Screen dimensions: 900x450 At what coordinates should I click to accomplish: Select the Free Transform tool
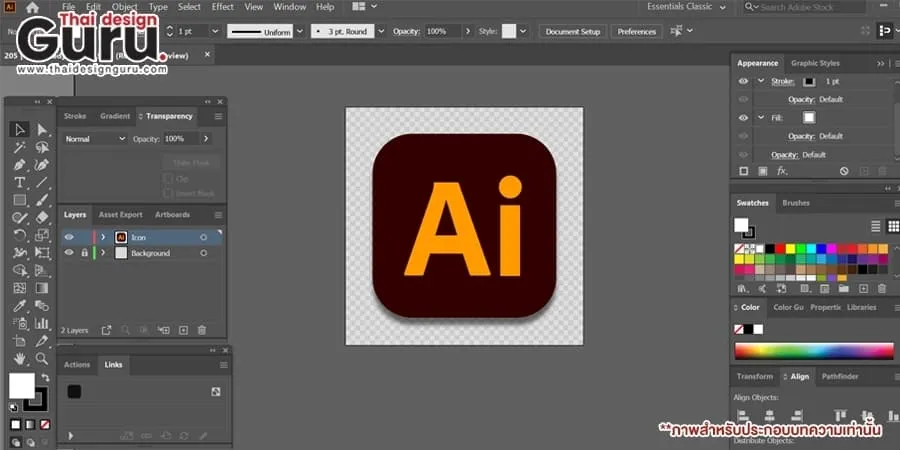click(42, 253)
